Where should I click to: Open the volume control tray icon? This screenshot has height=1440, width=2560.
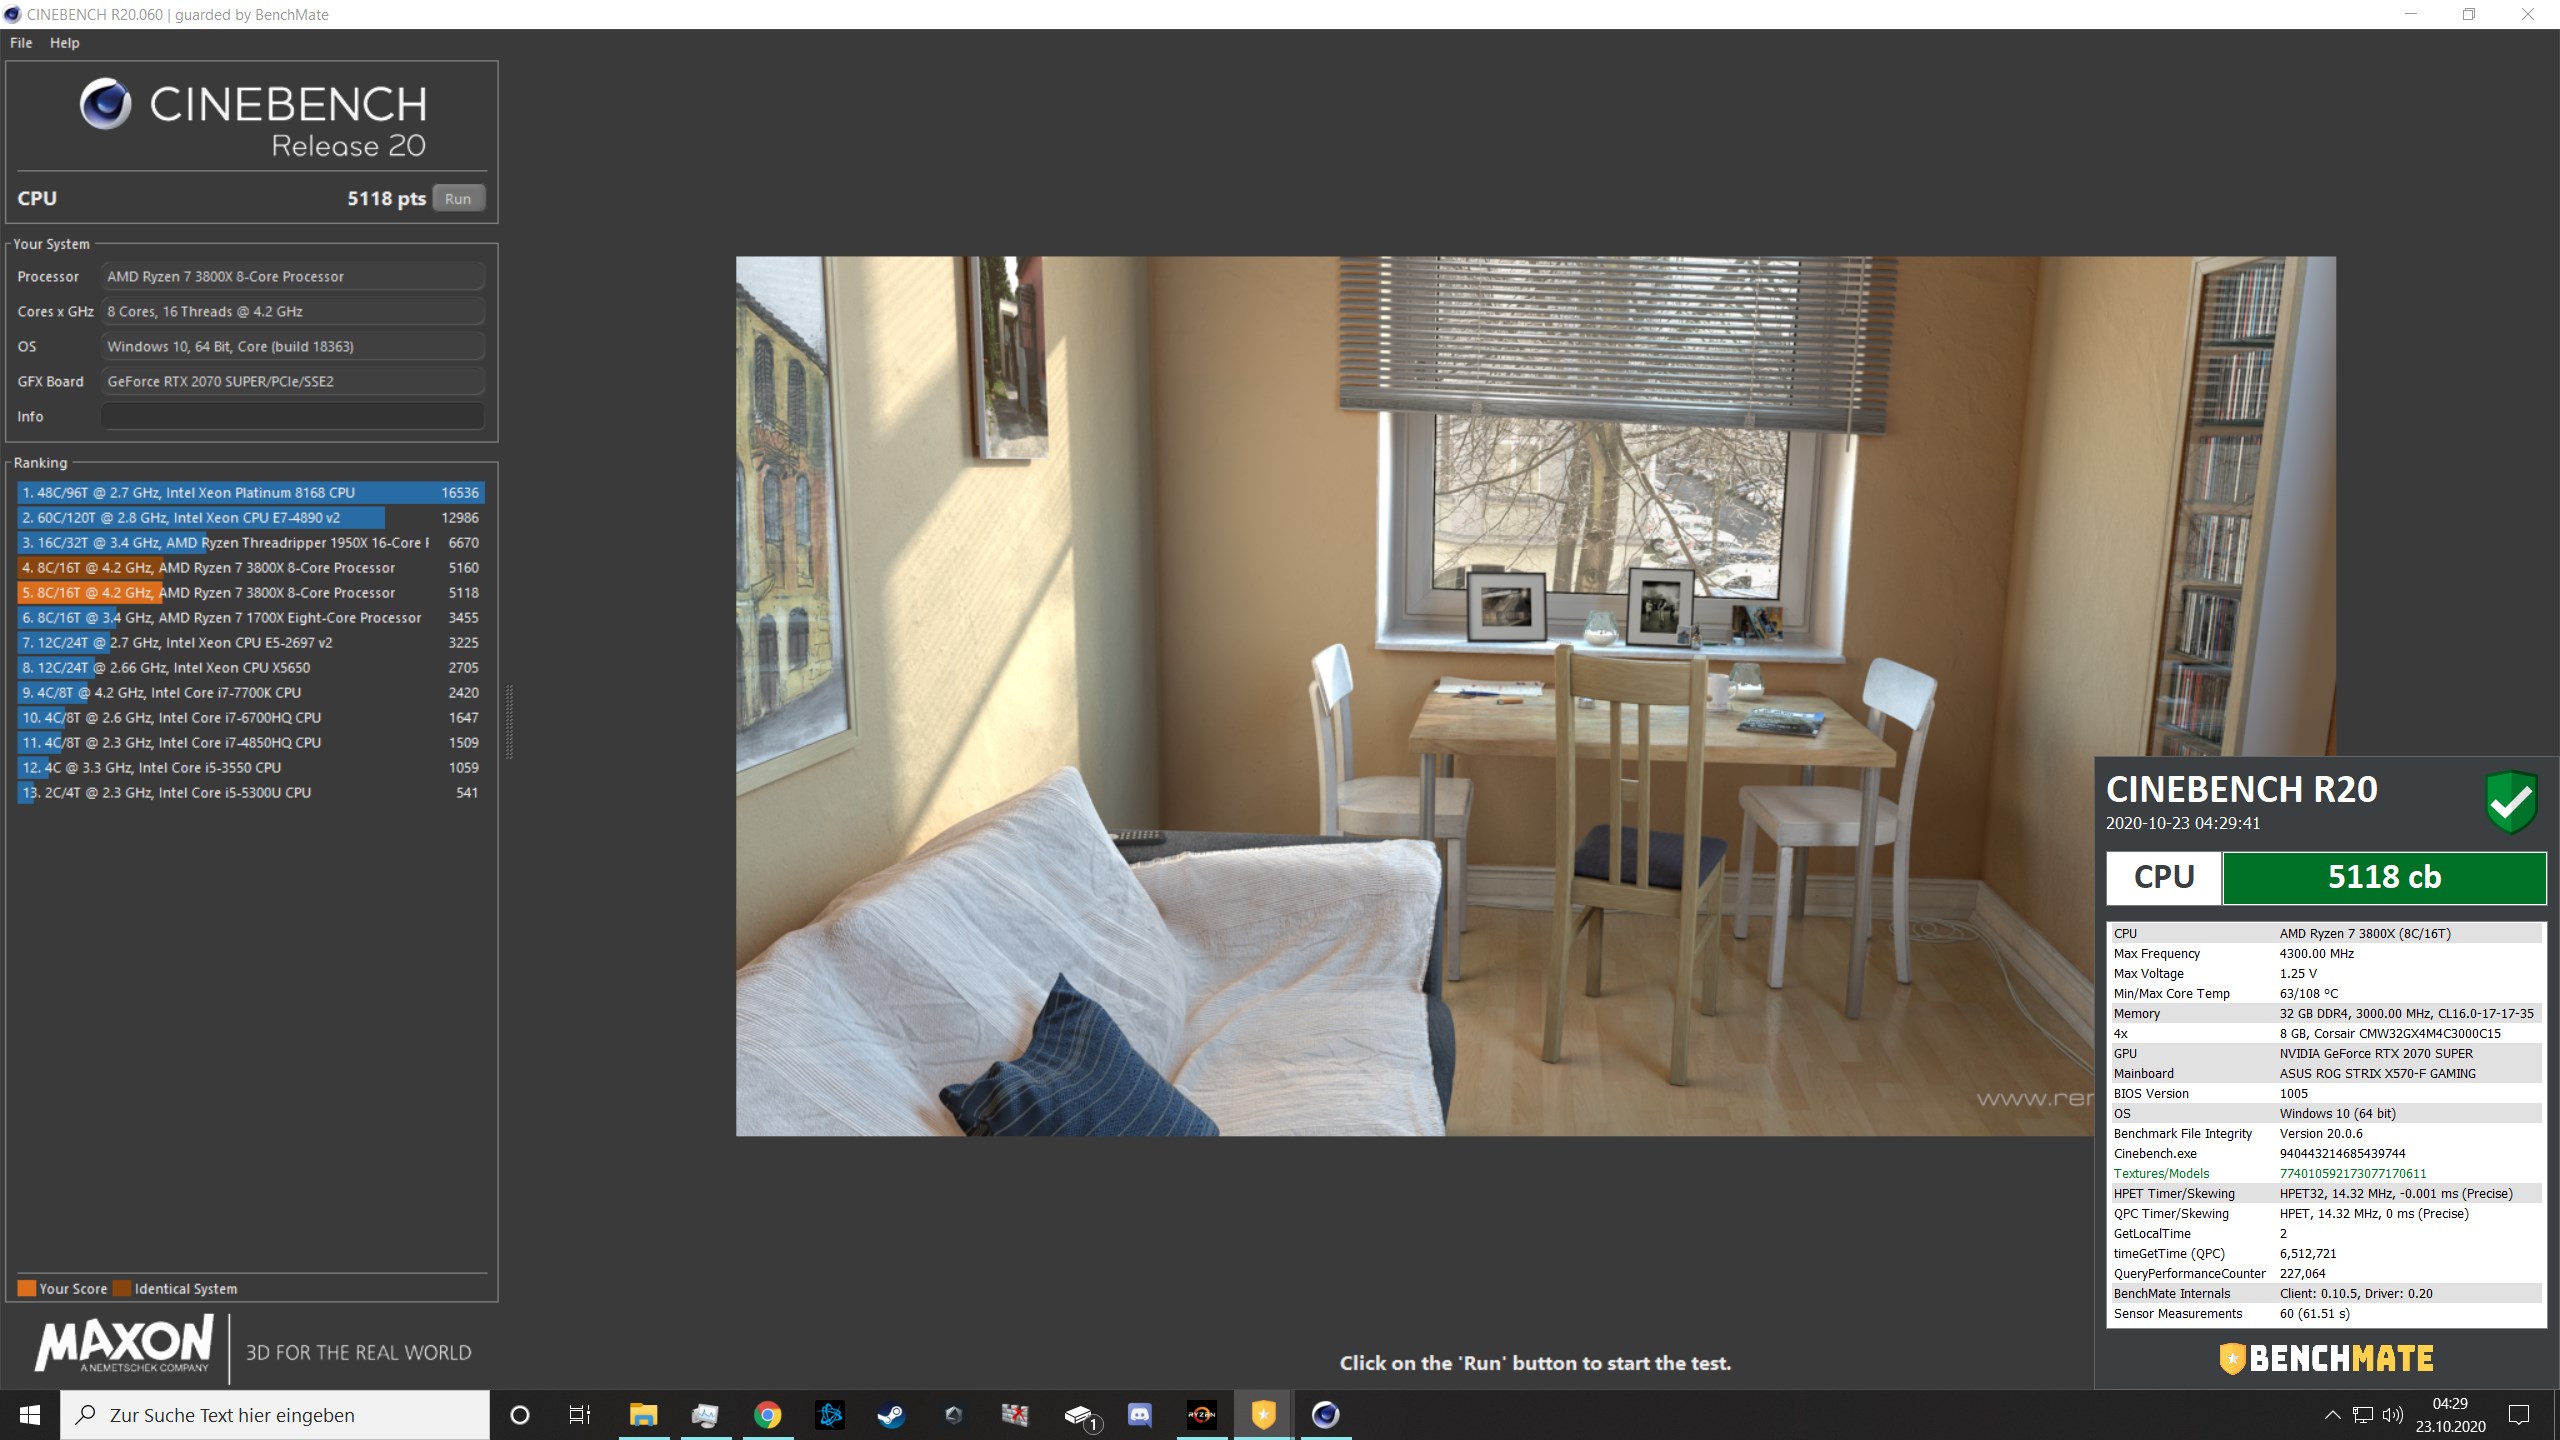pyautogui.click(x=2392, y=1415)
